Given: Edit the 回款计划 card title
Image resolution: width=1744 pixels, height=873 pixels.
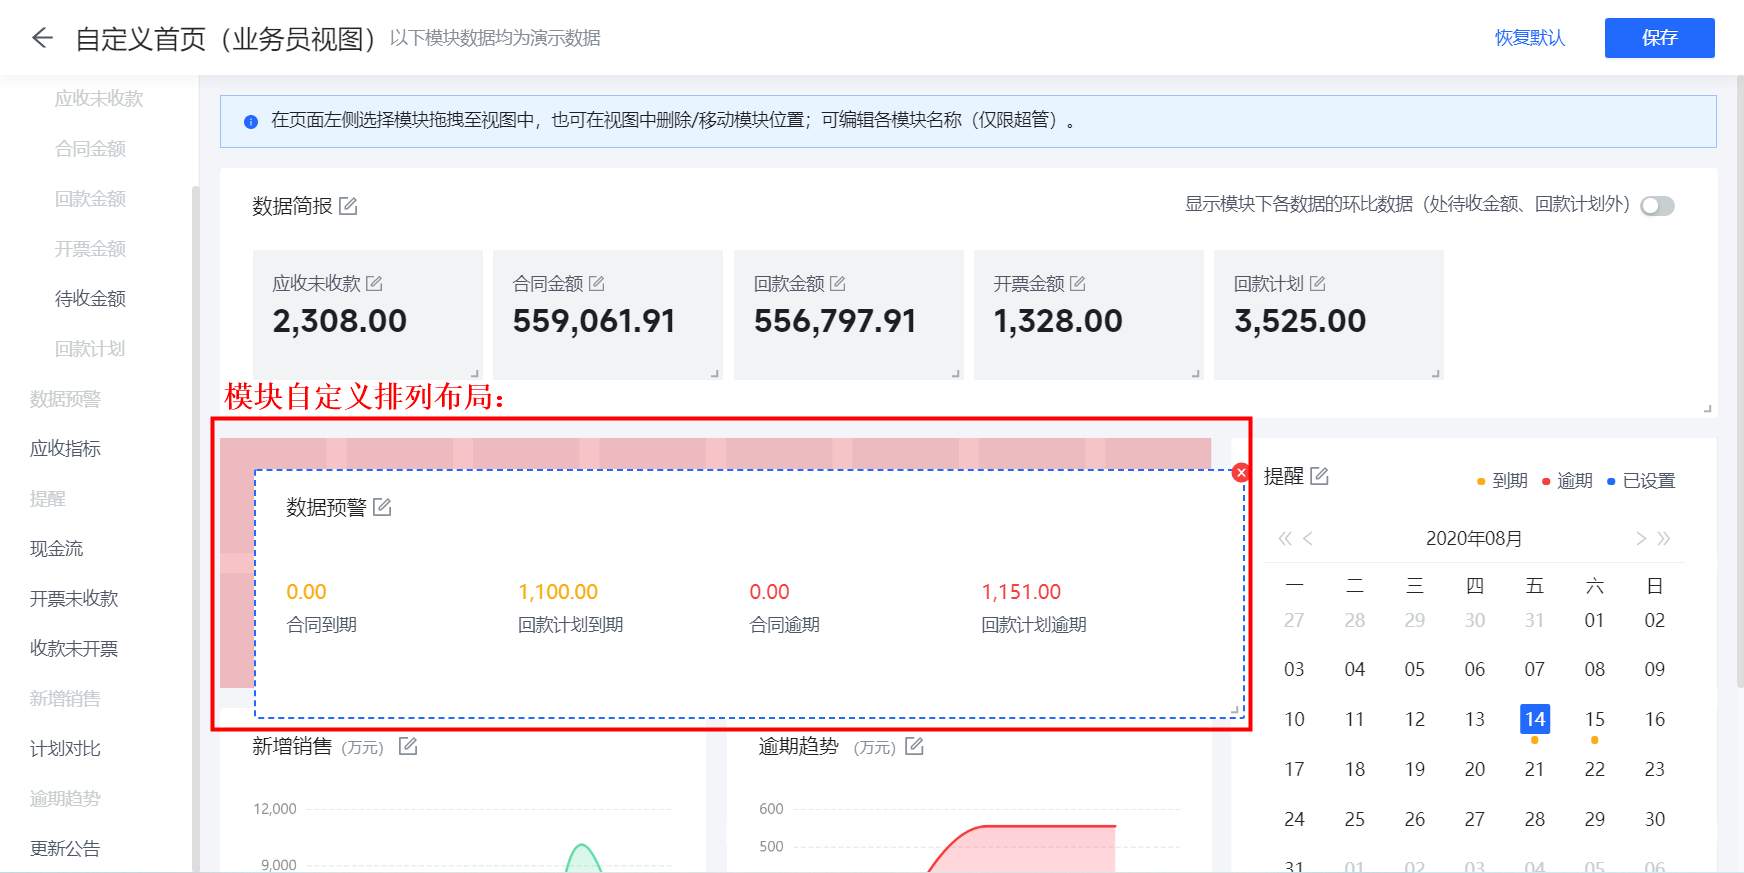Looking at the screenshot, I should click(1317, 284).
